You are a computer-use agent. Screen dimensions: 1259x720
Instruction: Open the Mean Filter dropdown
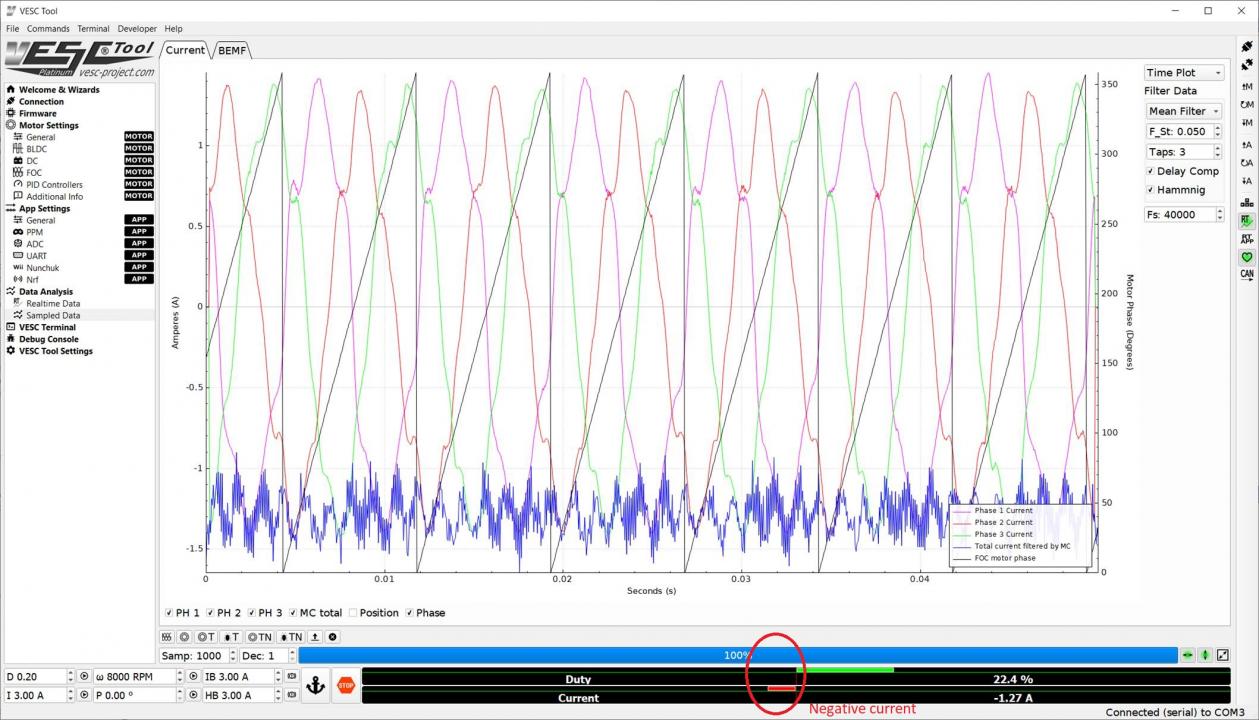pos(1184,111)
